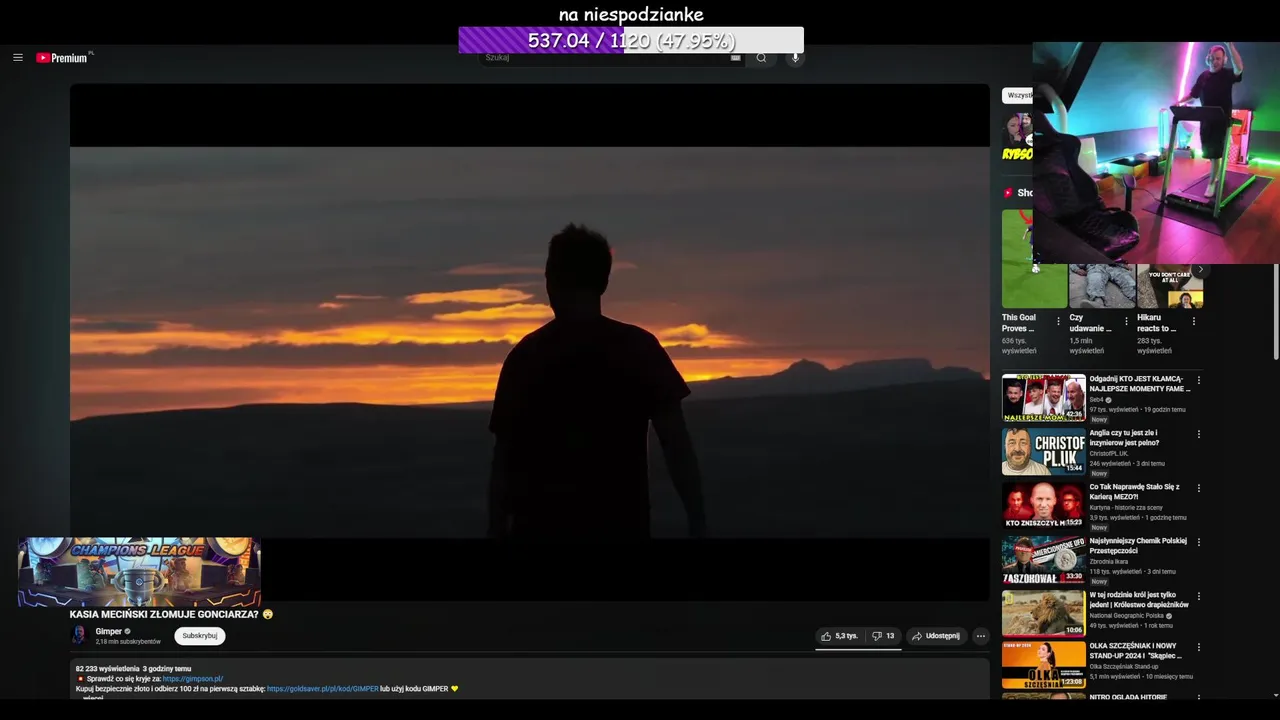Click the Champions League overlay banner
The height and width of the screenshot is (720, 1280).
point(139,572)
